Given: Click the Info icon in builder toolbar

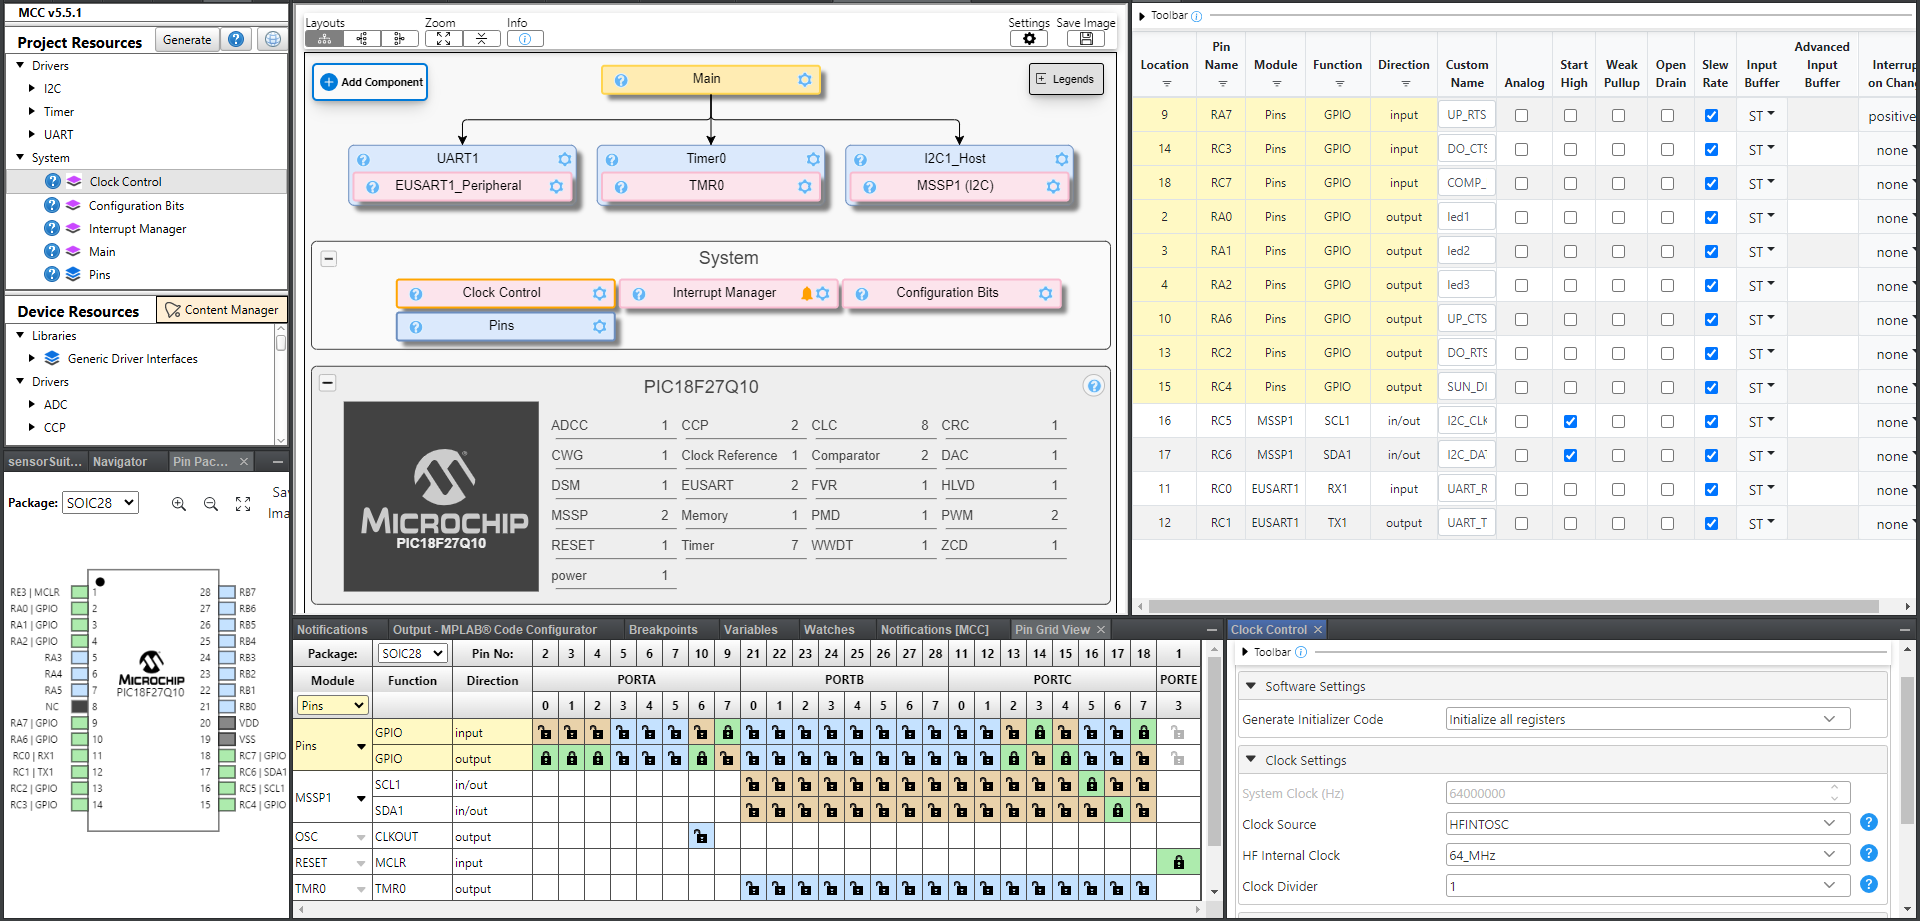Looking at the screenshot, I should click(x=525, y=39).
